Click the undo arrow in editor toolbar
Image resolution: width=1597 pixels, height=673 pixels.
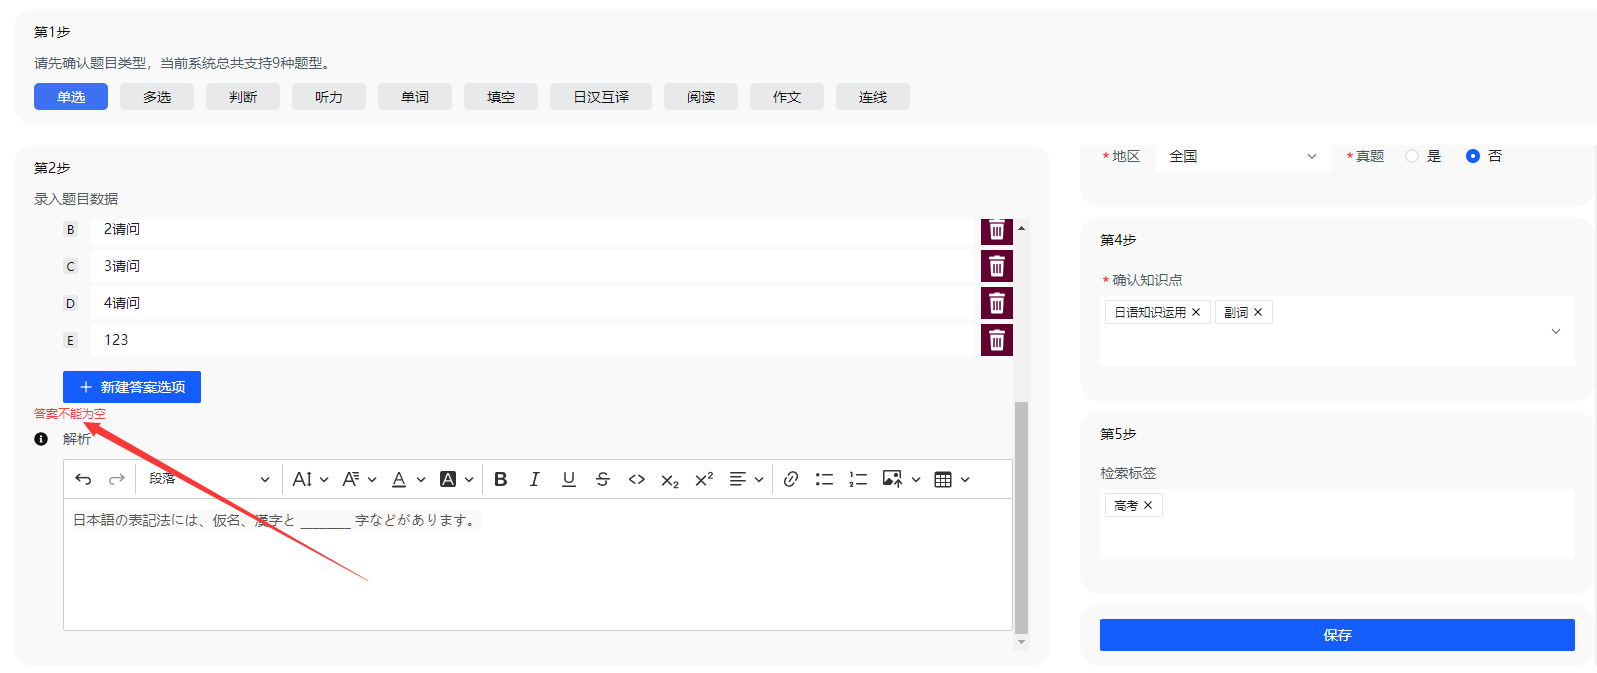click(x=83, y=480)
